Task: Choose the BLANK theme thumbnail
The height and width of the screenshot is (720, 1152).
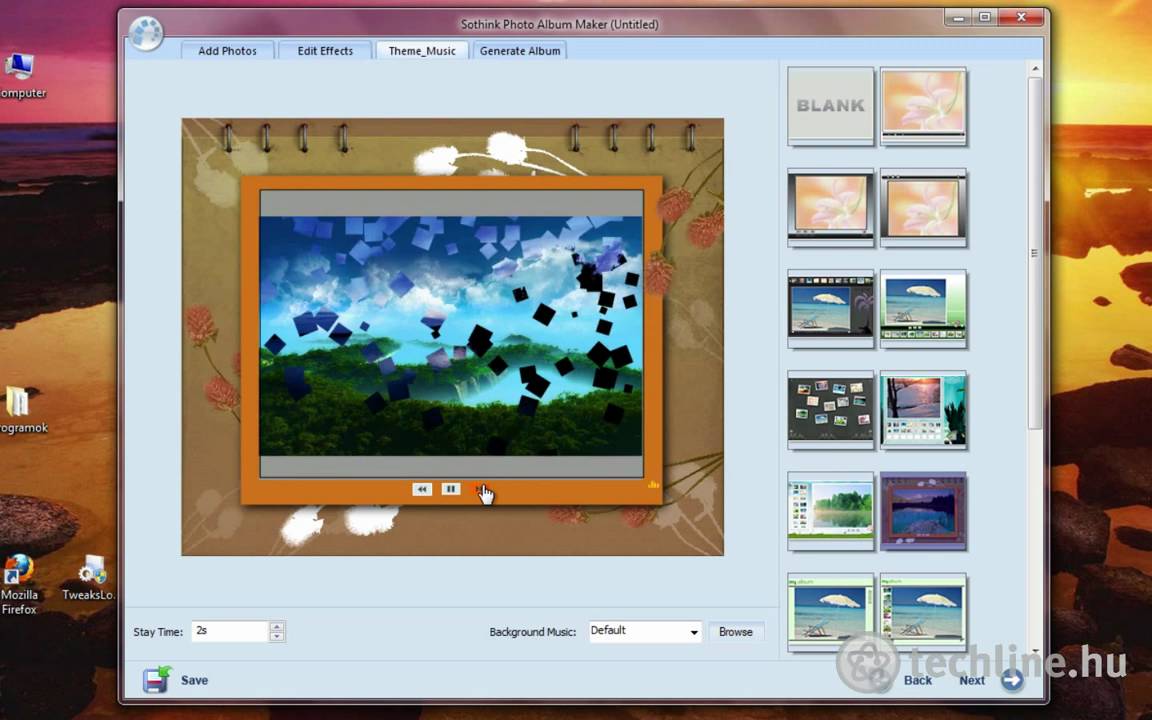Action: pos(830,105)
